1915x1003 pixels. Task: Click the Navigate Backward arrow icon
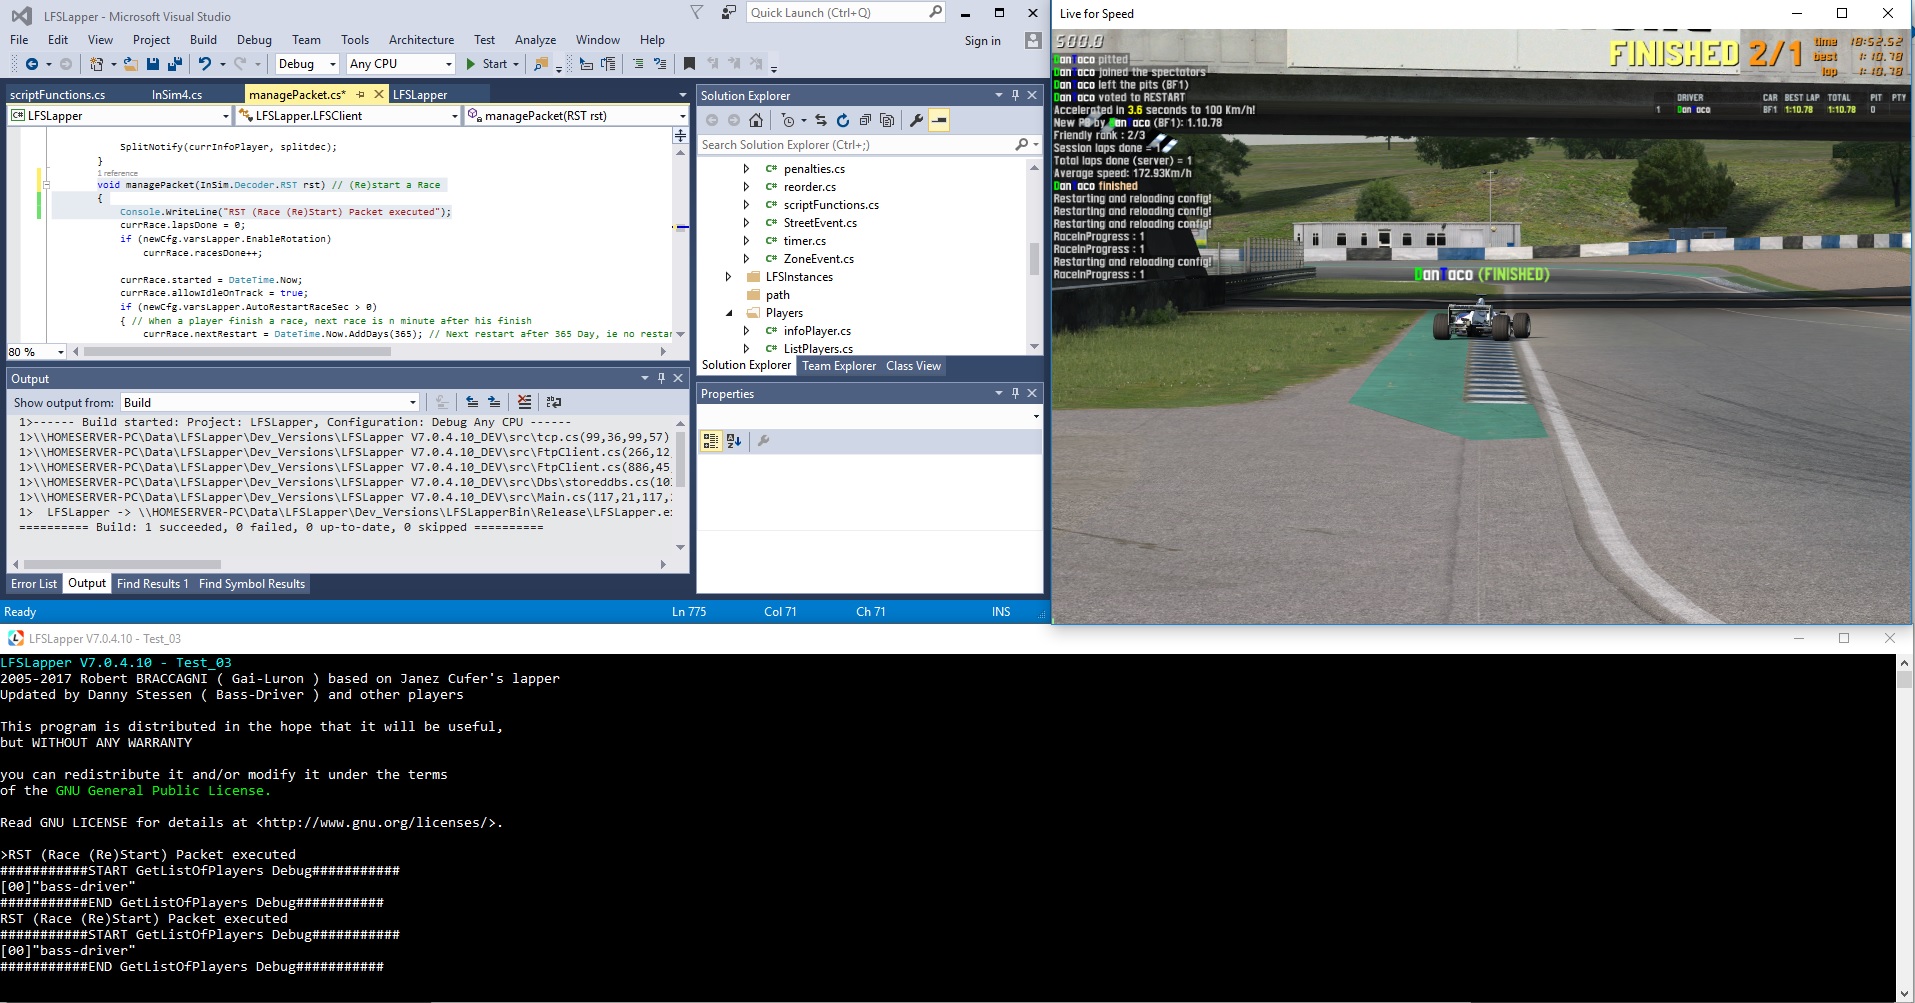32,64
